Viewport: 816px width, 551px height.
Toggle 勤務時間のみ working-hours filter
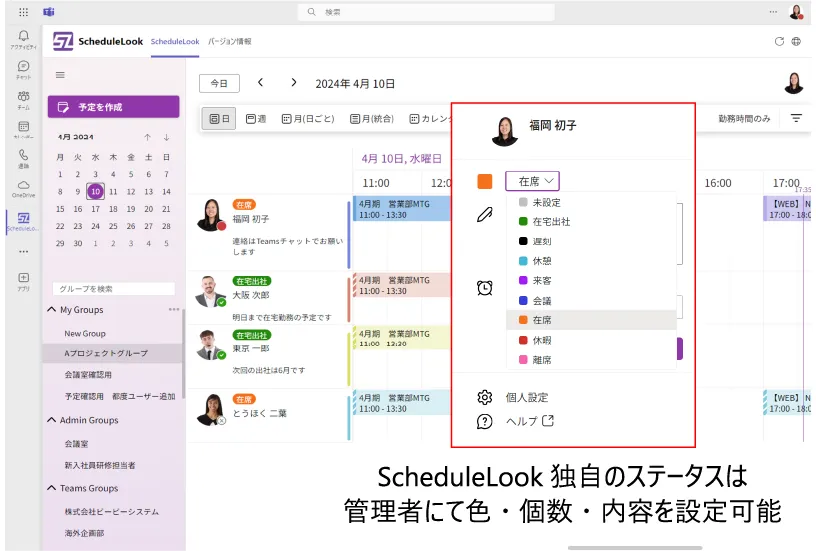(744, 119)
